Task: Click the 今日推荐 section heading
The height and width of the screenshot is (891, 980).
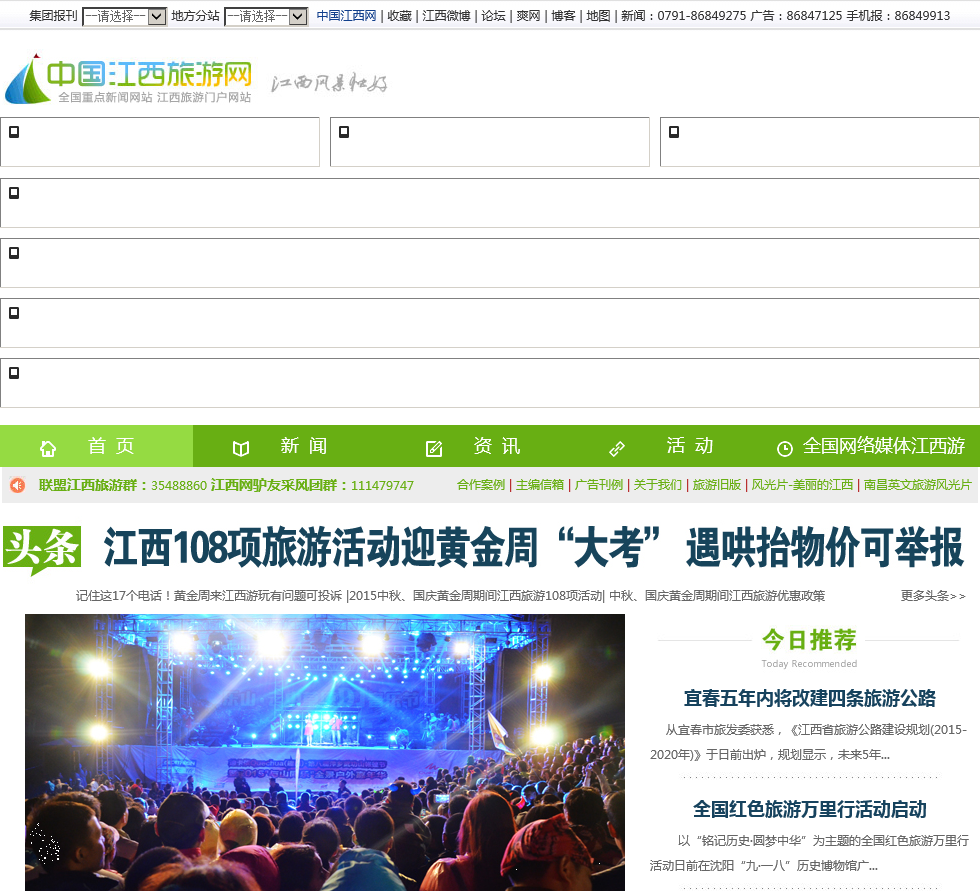Action: [x=809, y=640]
